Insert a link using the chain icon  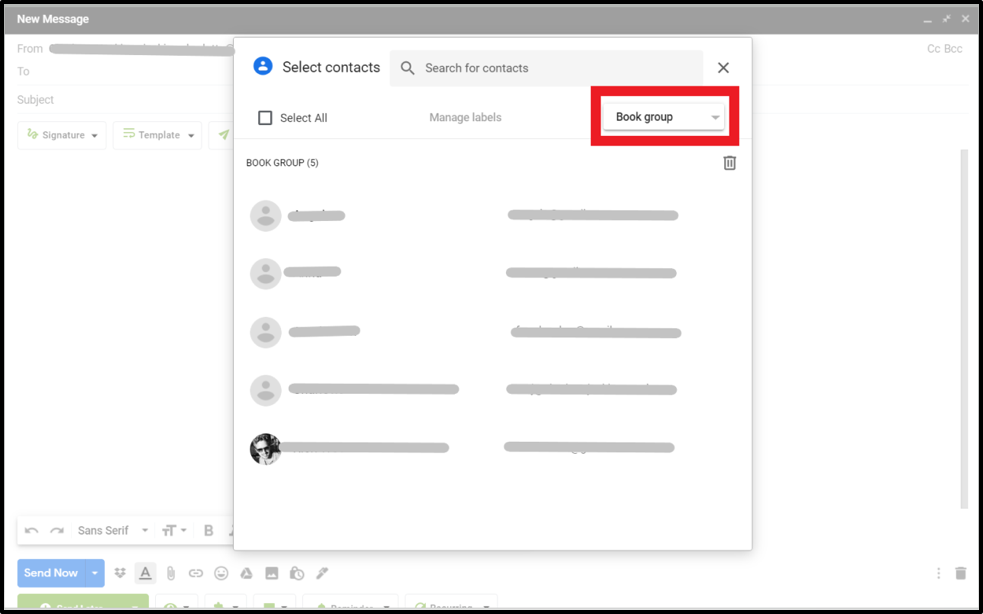click(x=196, y=573)
